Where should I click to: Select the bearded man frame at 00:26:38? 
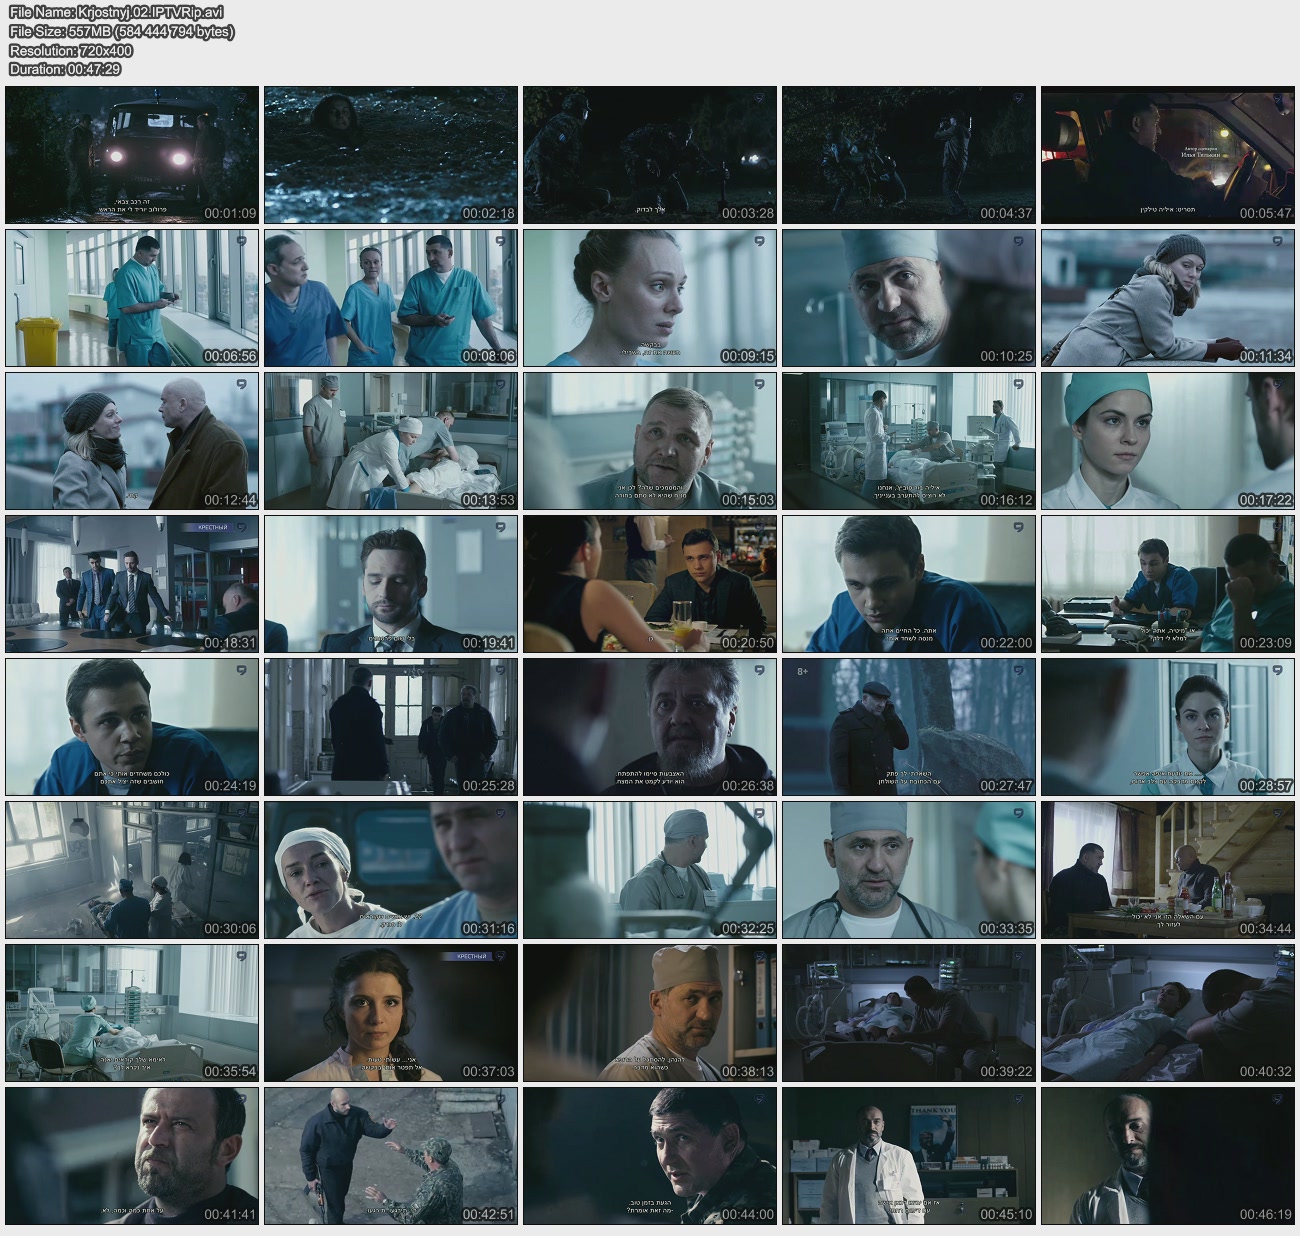tap(650, 727)
